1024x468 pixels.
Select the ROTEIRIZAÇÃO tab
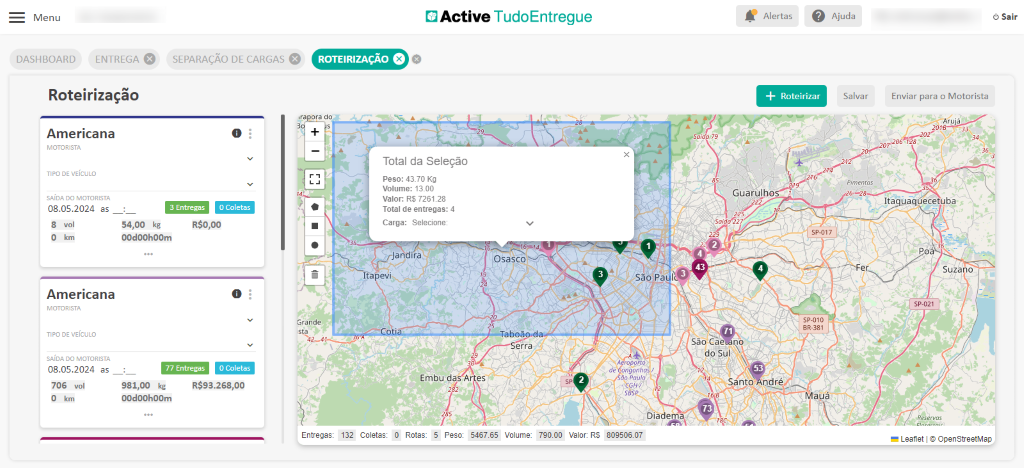click(x=353, y=59)
